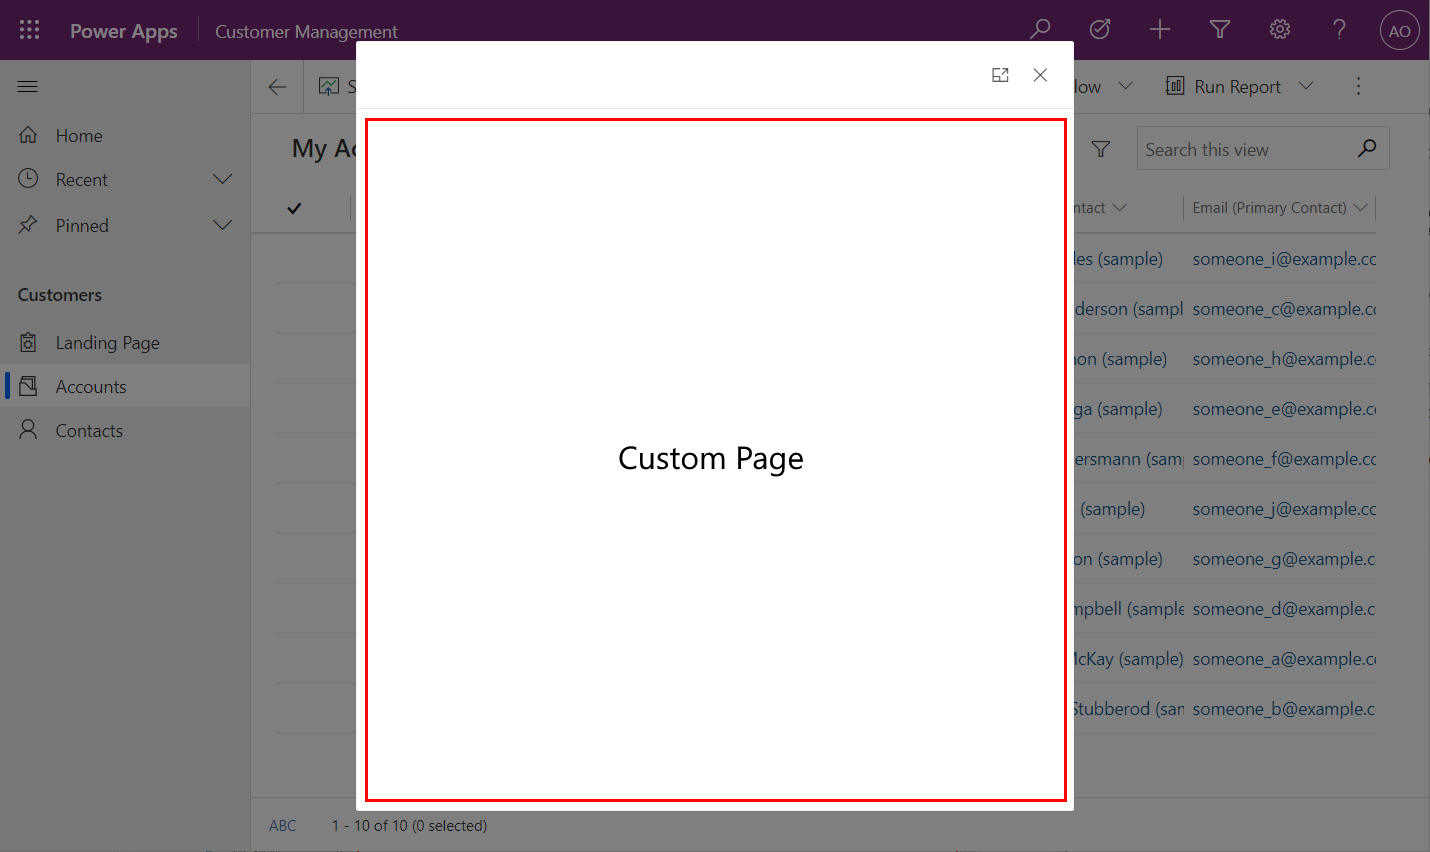Image resolution: width=1430 pixels, height=852 pixels.
Task: Collapse the sitemap using the hamburger icon
Action: coord(27,86)
